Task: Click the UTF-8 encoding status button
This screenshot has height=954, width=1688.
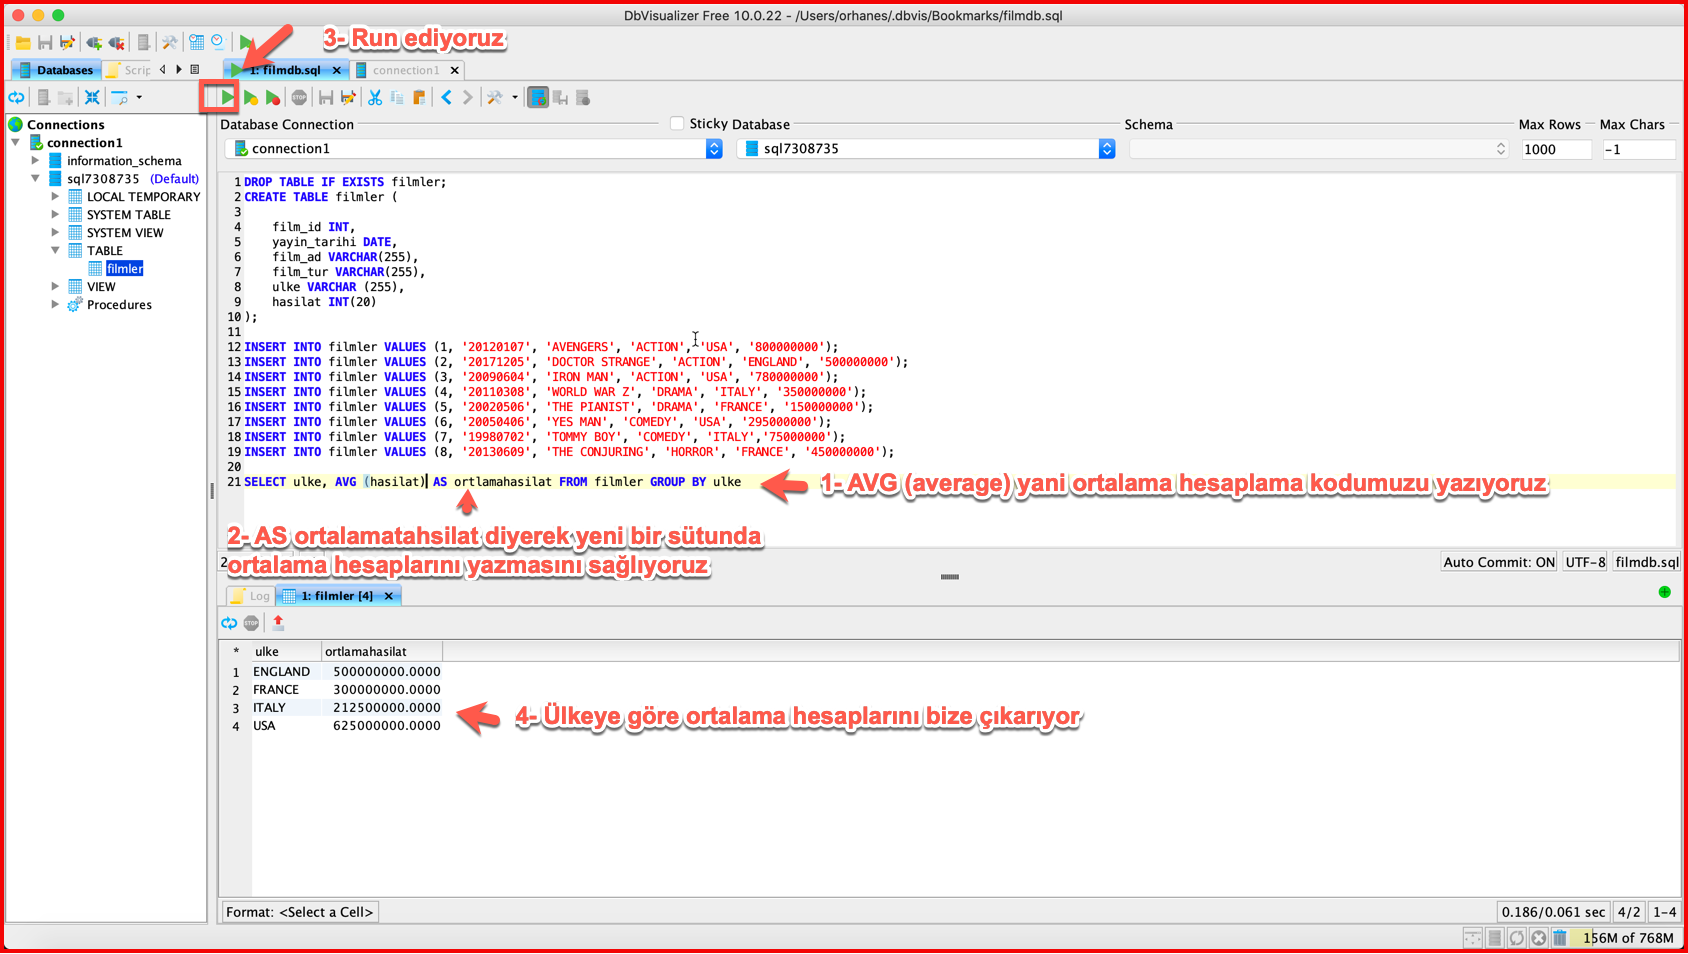Action: pyautogui.click(x=1585, y=562)
